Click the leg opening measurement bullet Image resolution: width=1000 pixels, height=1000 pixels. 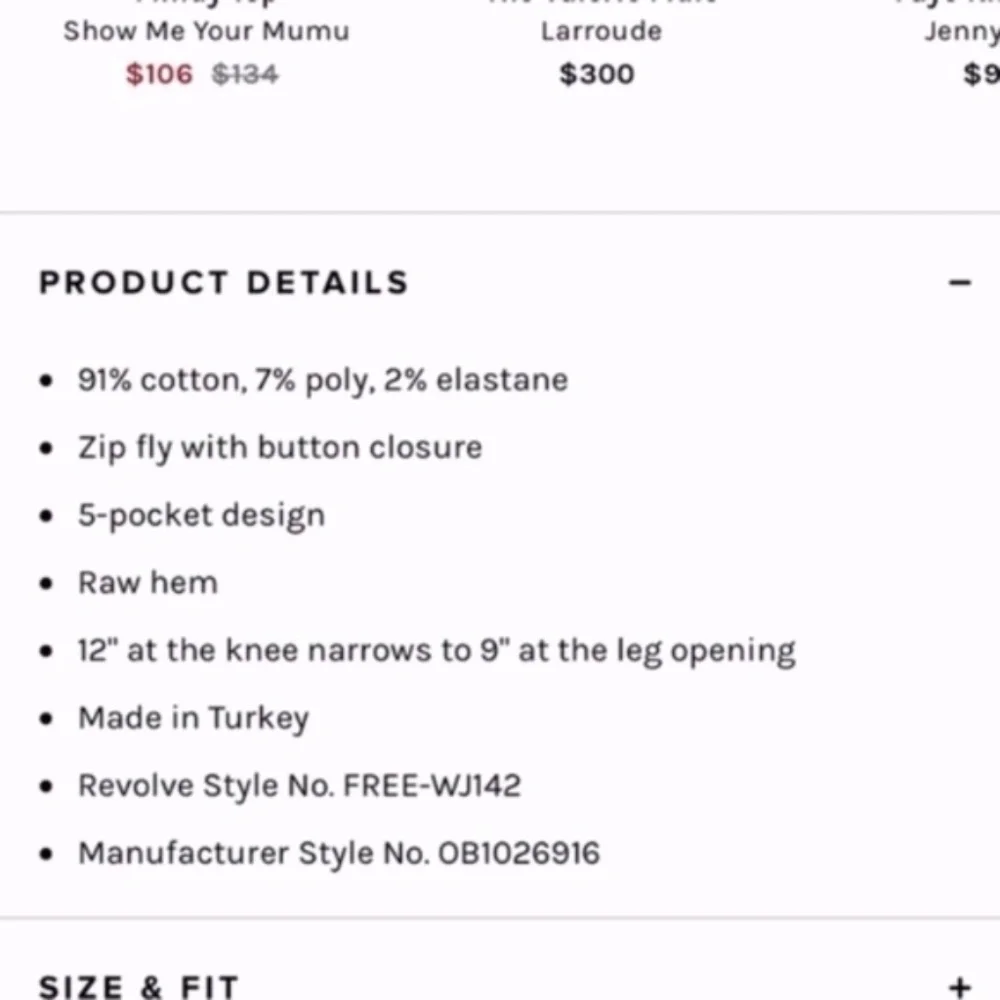pyautogui.click(x=436, y=650)
